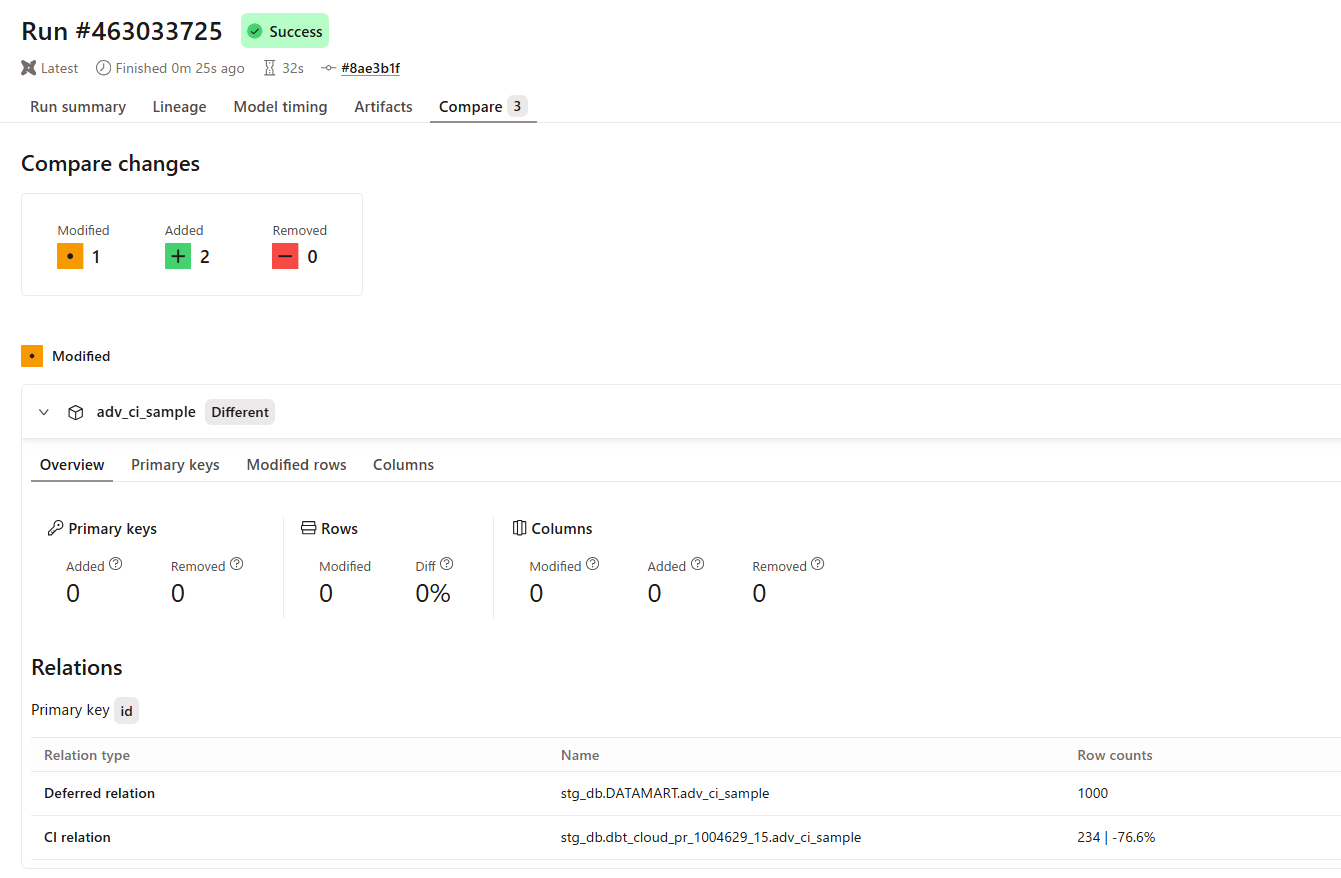This screenshot has height=878, width=1341.
Task: Click the Row counts column header
Action: (1115, 755)
